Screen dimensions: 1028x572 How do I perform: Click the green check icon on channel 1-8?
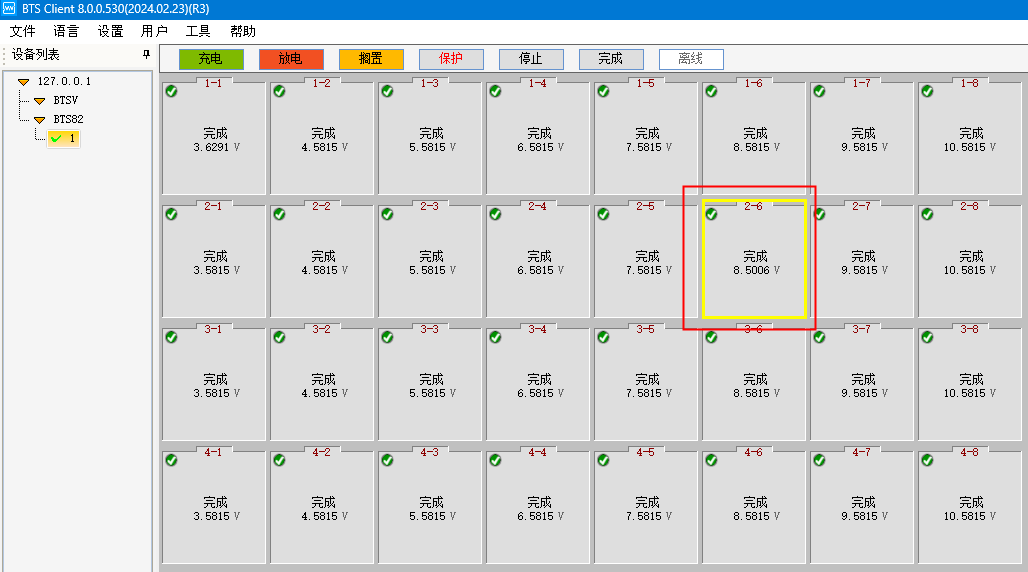[927, 91]
